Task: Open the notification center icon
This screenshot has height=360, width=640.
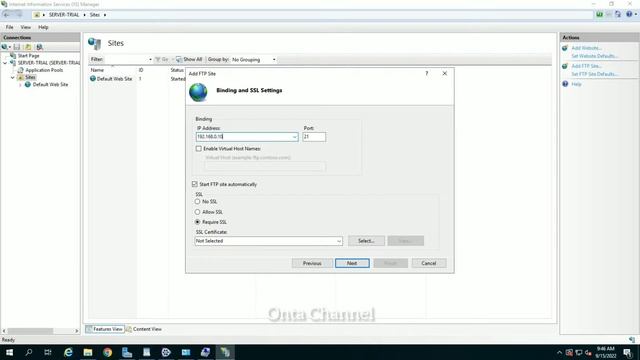Action: [628, 353]
